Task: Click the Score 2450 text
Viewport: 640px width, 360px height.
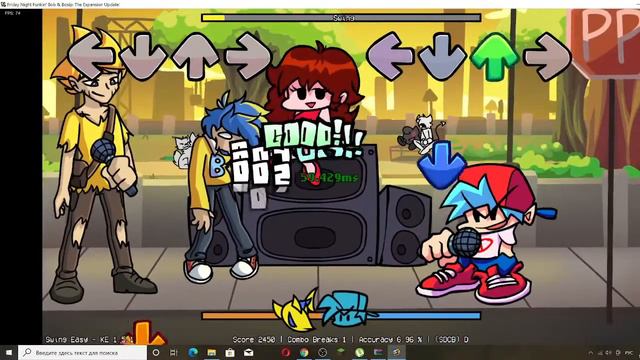Action: click(253, 340)
